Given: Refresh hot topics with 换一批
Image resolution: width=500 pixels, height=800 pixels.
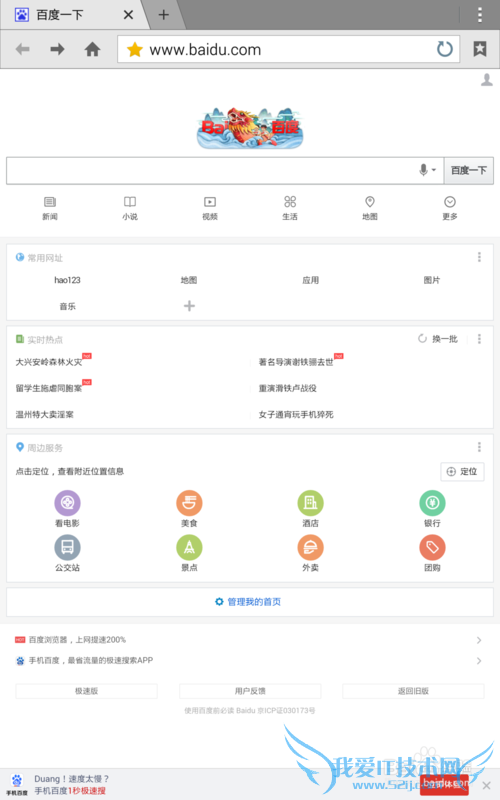Looking at the screenshot, I should [438, 339].
